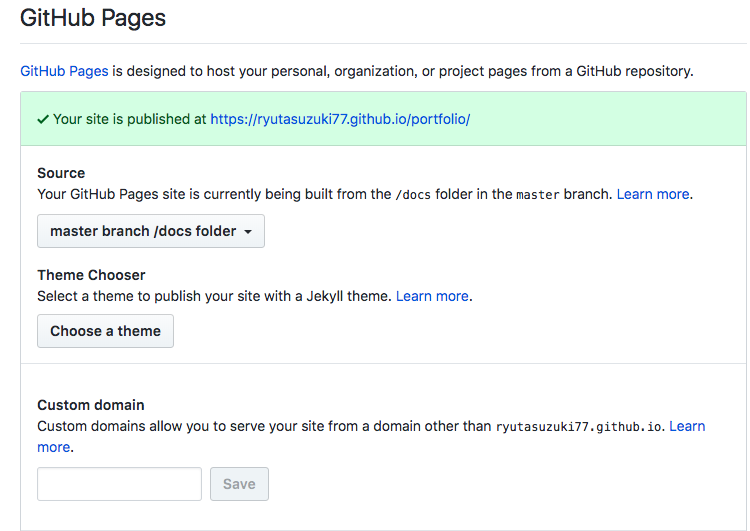Click the green checkmark icon in banner
This screenshot has width=750, height=531.
(x=43, y=119)
